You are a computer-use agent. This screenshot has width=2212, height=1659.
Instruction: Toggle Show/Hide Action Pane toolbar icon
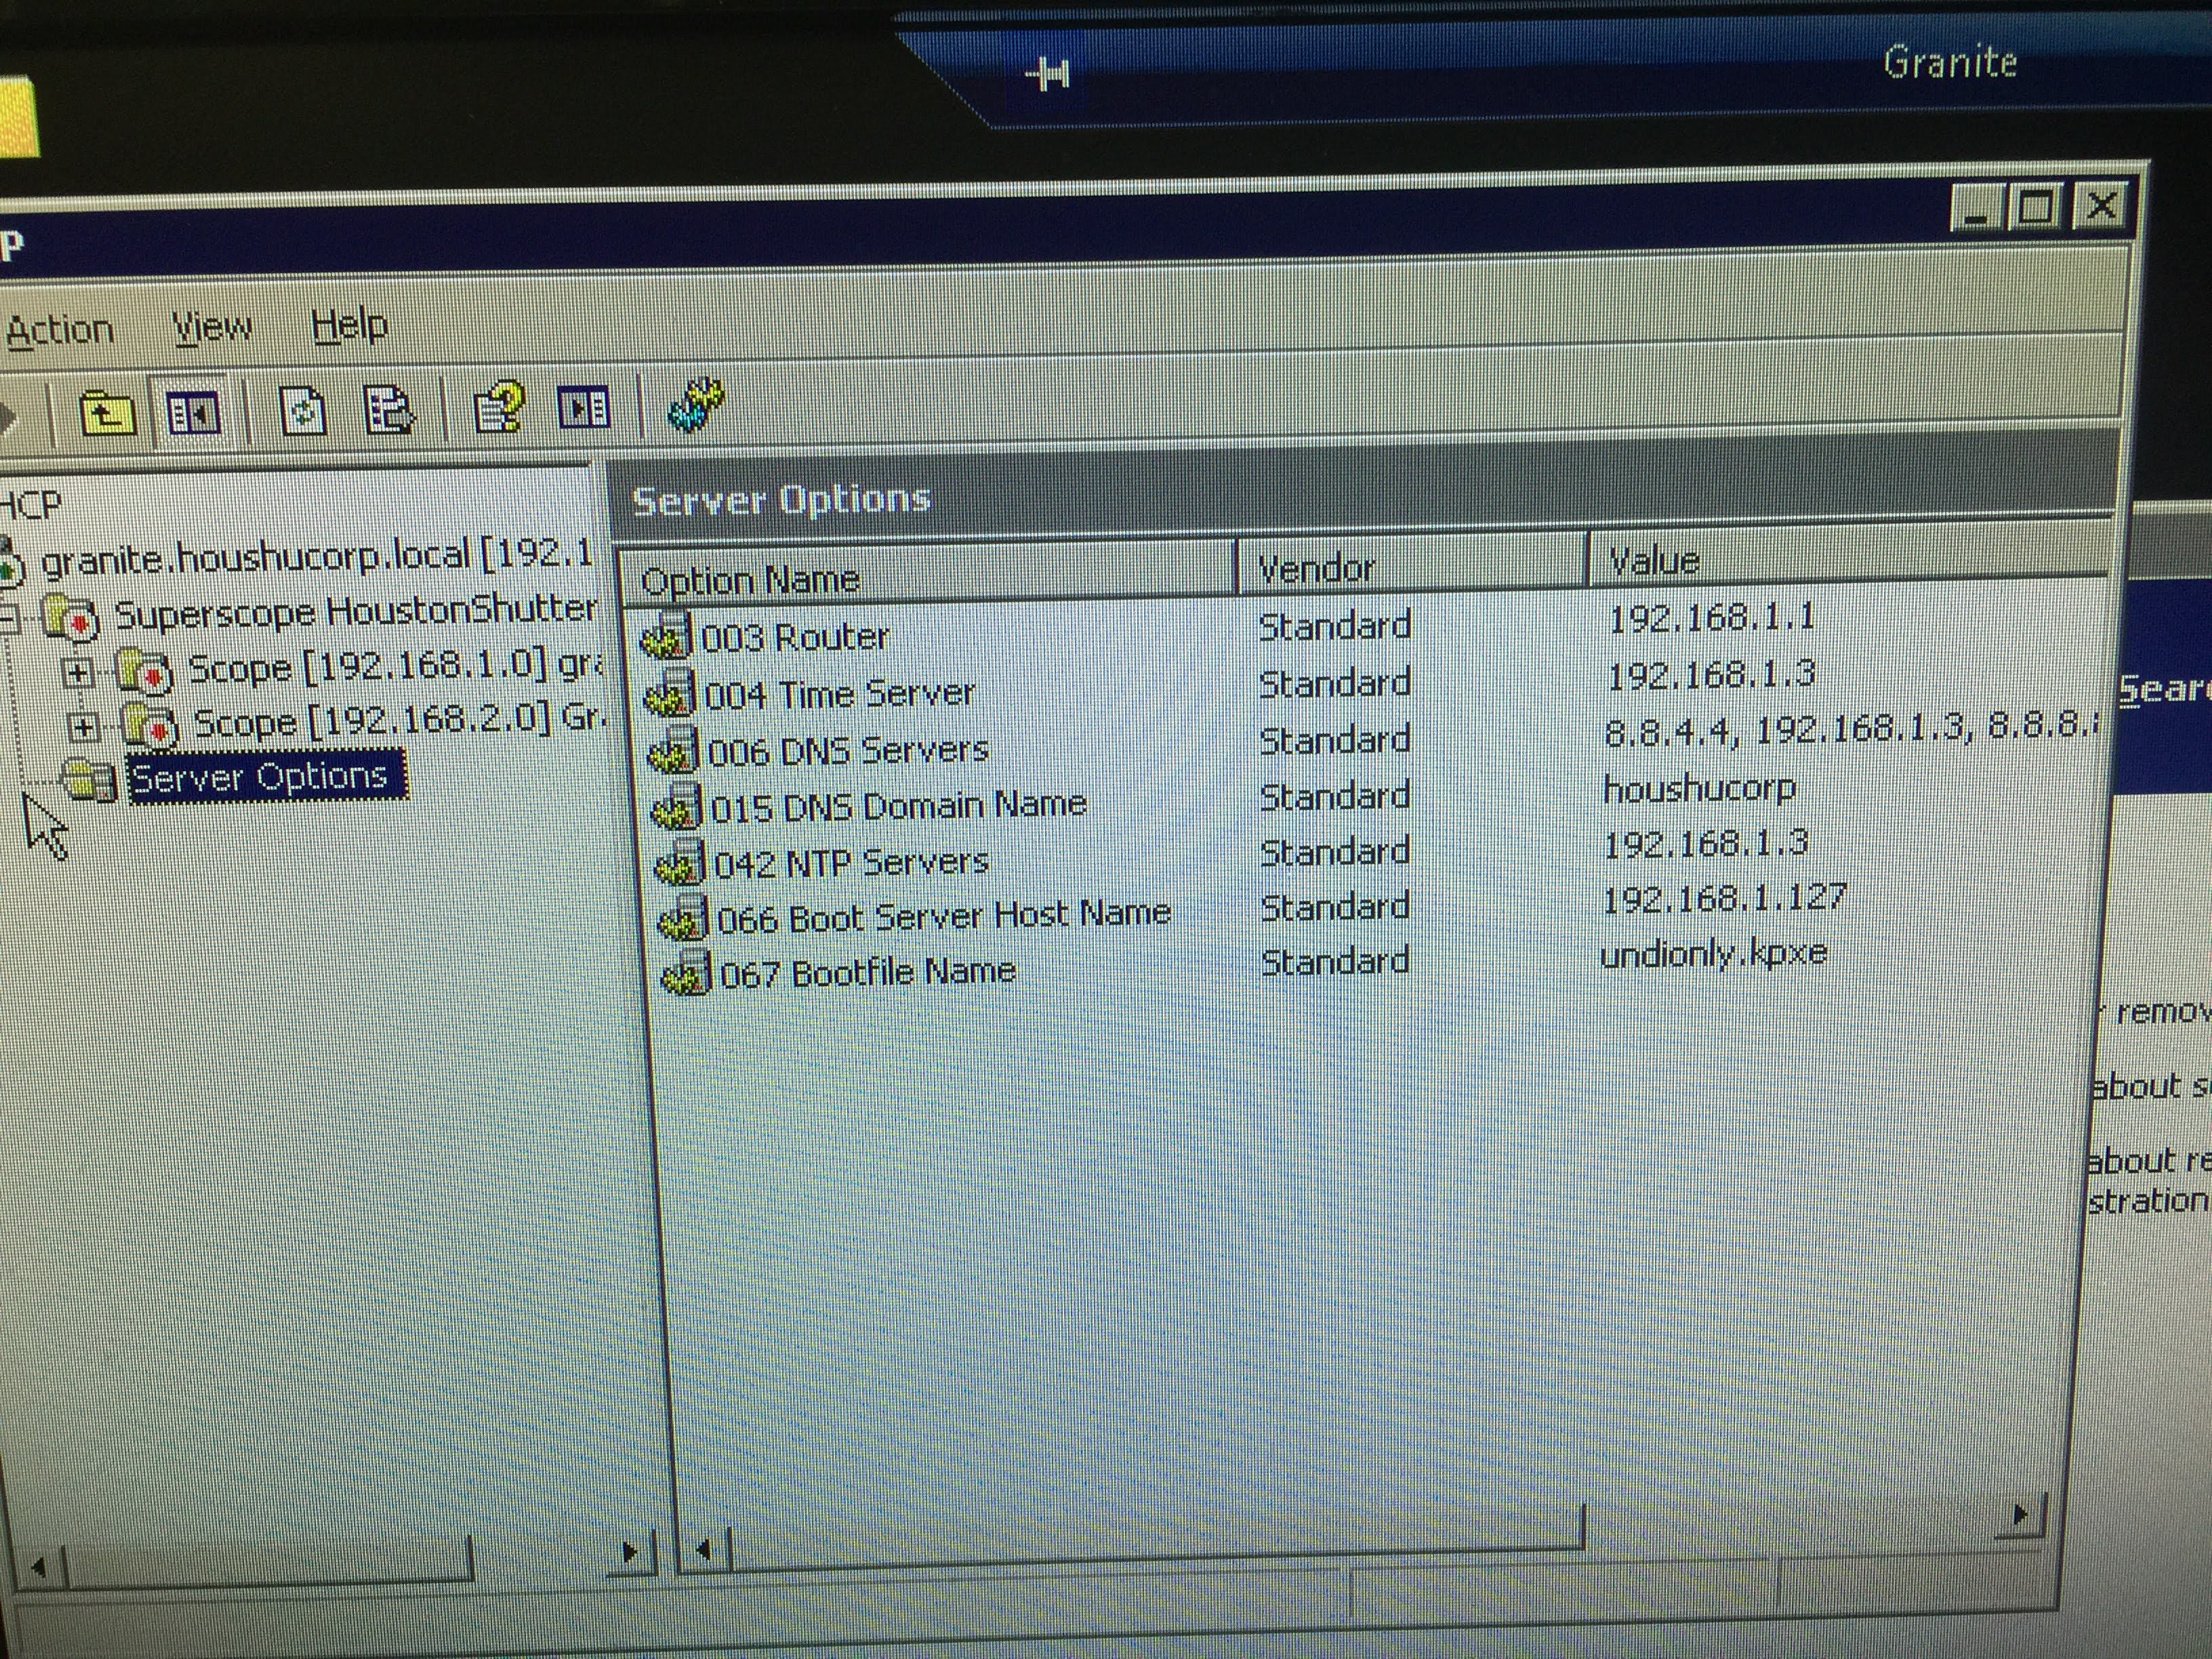584,407
